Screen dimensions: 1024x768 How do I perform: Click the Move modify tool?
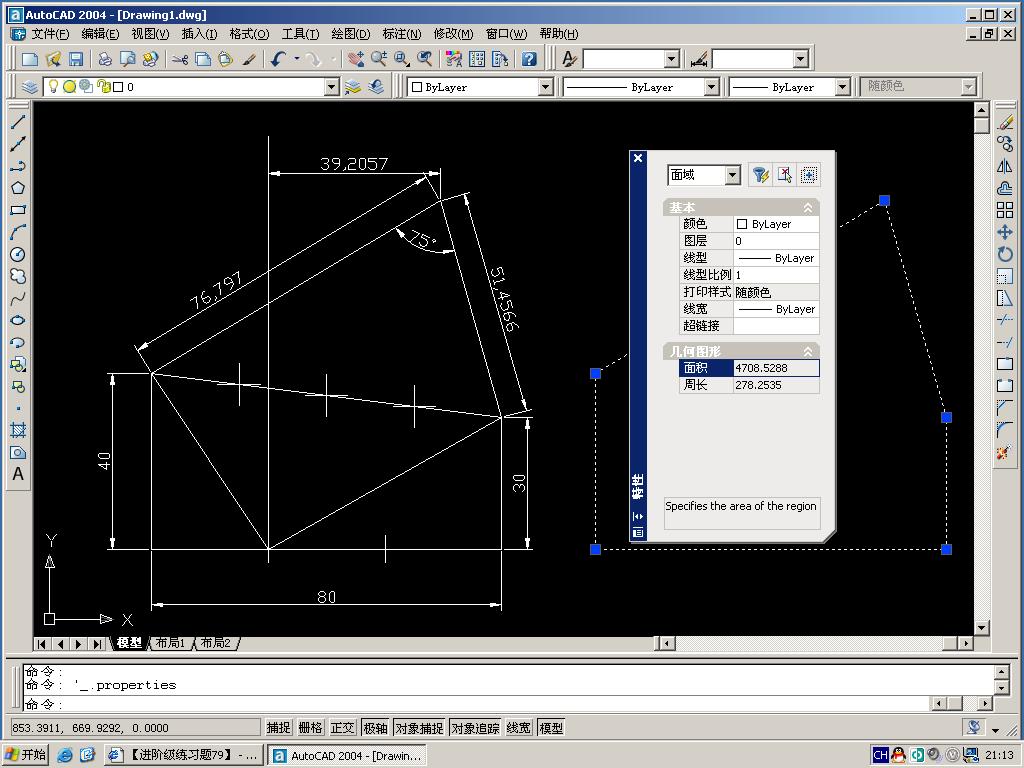pos(1005,232)
